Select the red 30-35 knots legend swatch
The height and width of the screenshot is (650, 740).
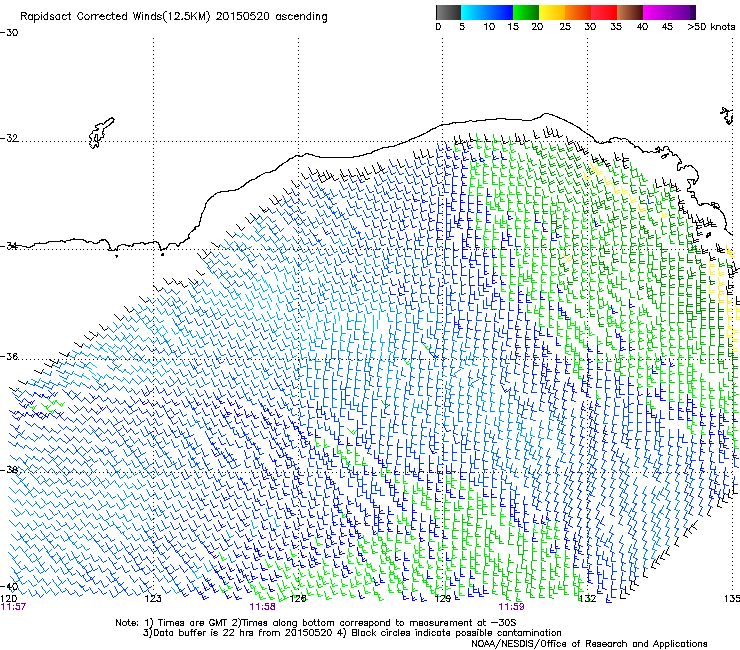tap(604, 12)
